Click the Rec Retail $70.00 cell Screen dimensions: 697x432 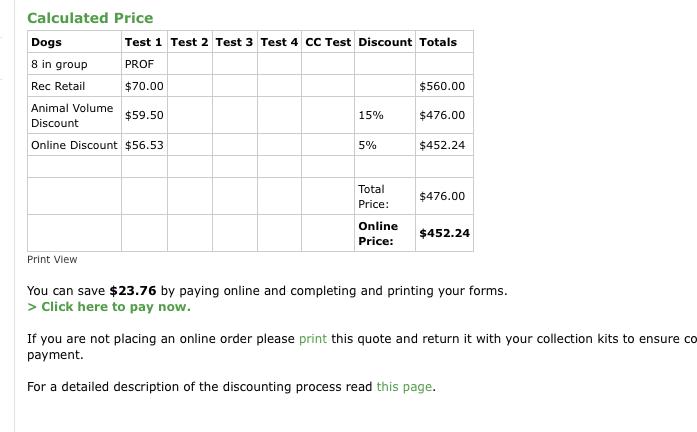coord(144,86)
